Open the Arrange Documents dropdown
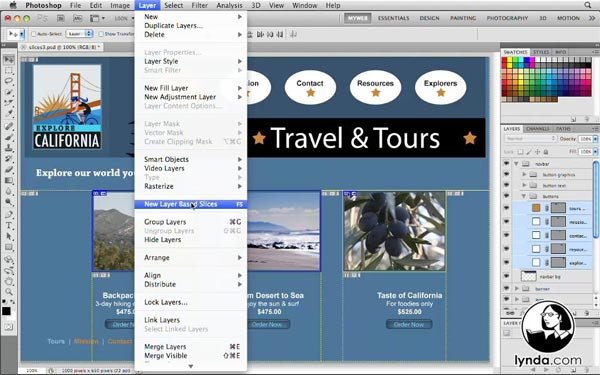Viewport: 600px width, 375px height. coord(97,18)
